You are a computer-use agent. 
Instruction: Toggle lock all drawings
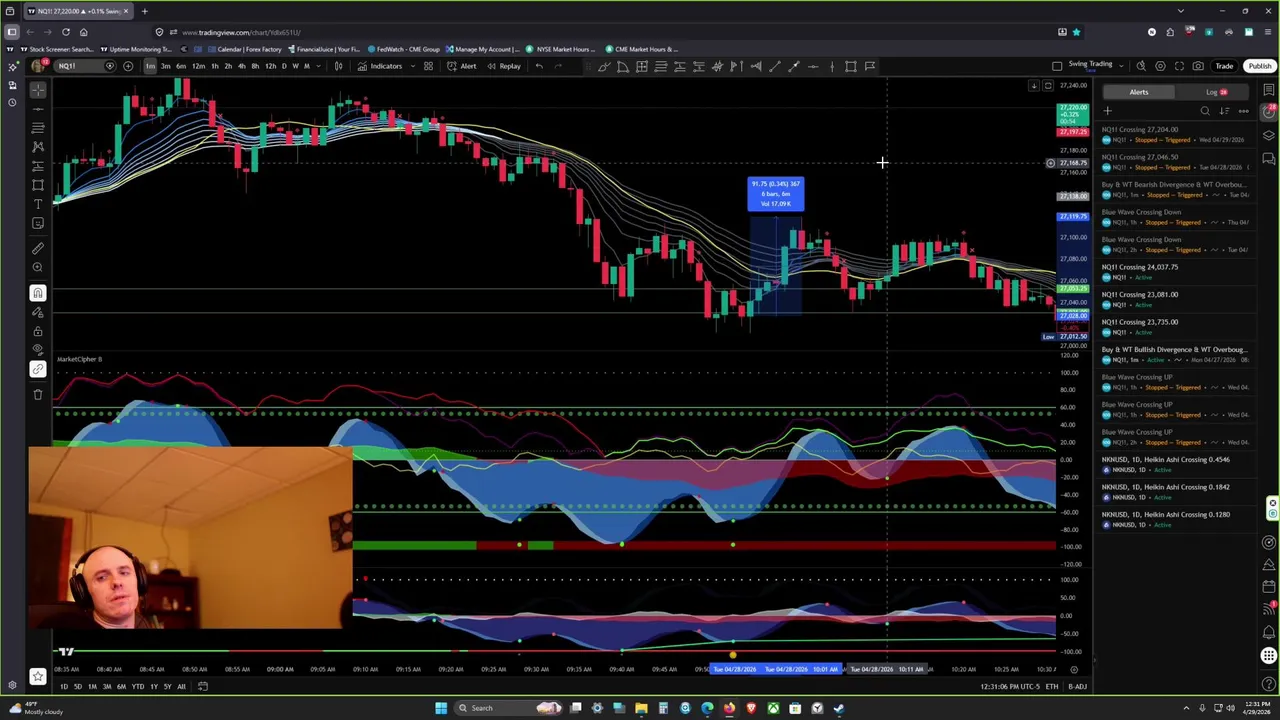point(38,331)
